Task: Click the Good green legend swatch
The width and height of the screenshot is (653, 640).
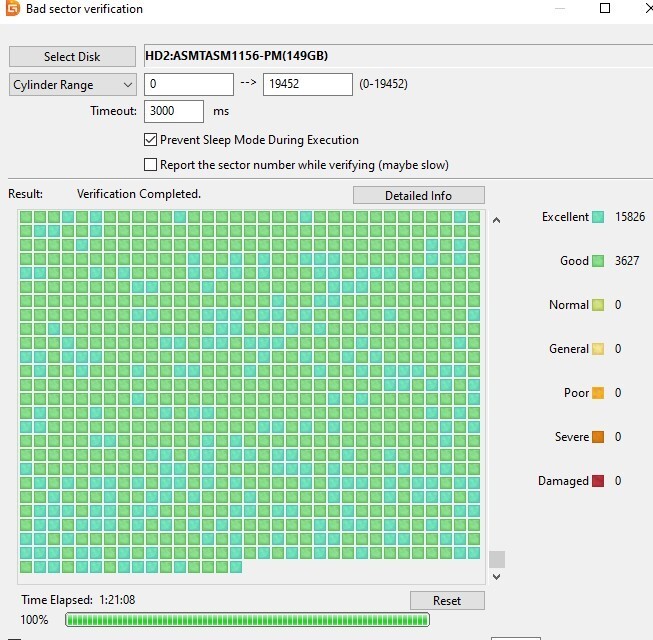Action: click(x=598, y=261)
